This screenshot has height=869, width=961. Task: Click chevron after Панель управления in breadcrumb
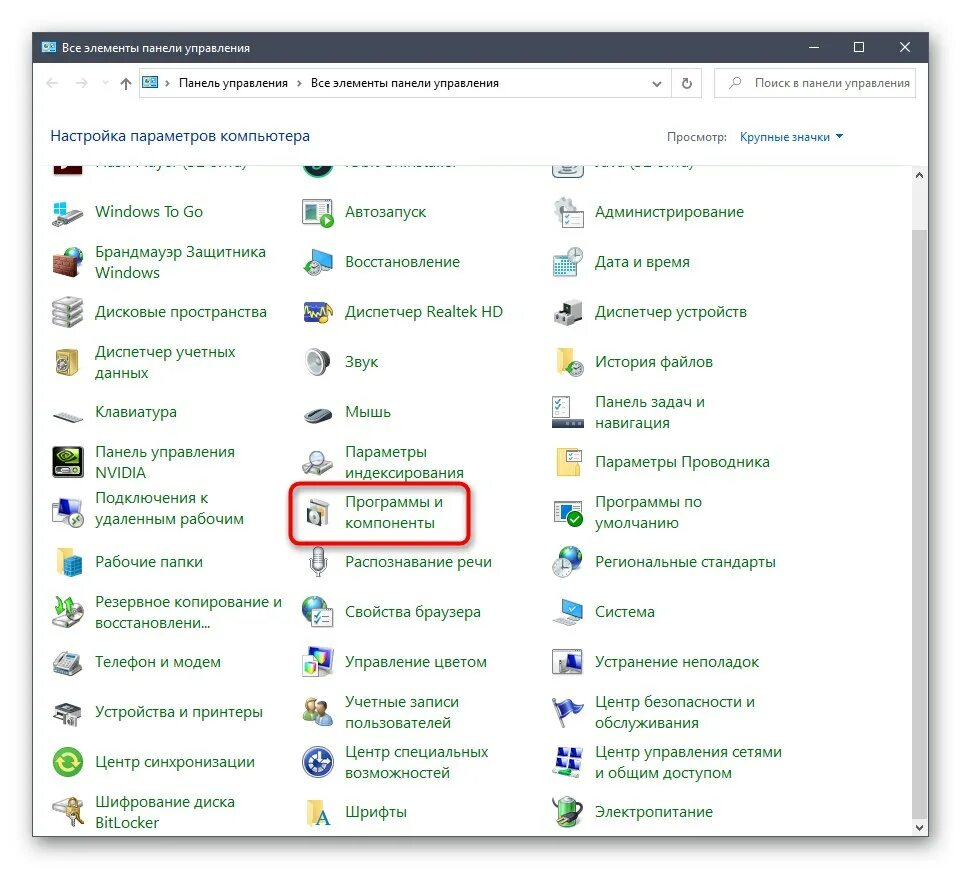(x=299, y=83)
